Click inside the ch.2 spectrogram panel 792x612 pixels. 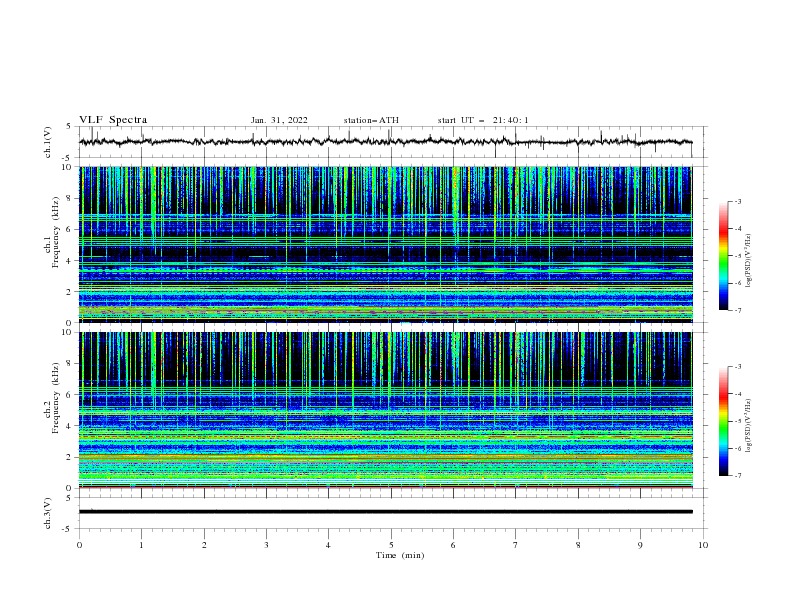click(386, 410)
